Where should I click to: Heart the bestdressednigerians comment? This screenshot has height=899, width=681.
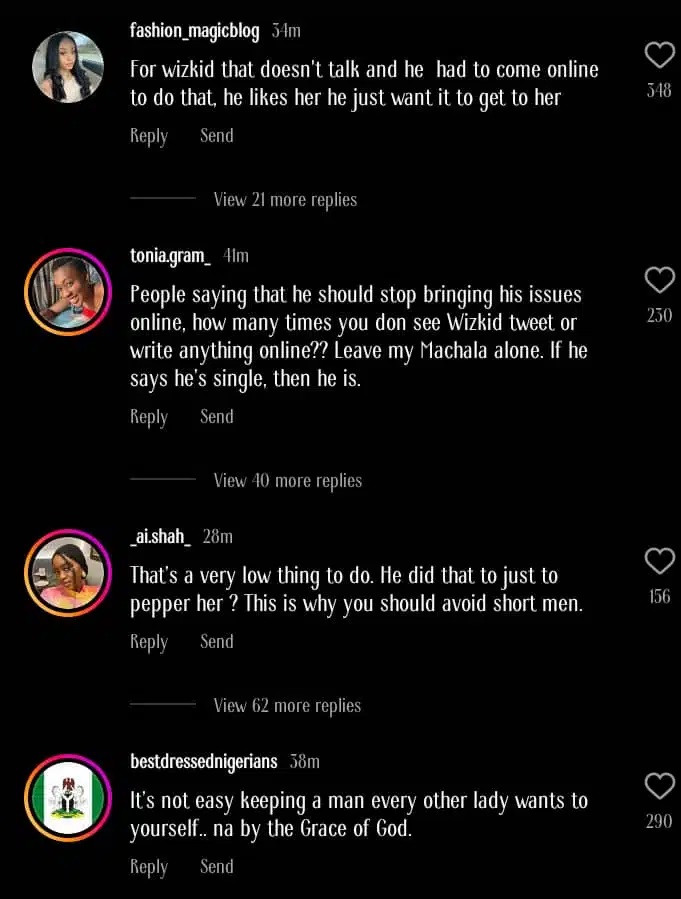(x=659, y=786)
